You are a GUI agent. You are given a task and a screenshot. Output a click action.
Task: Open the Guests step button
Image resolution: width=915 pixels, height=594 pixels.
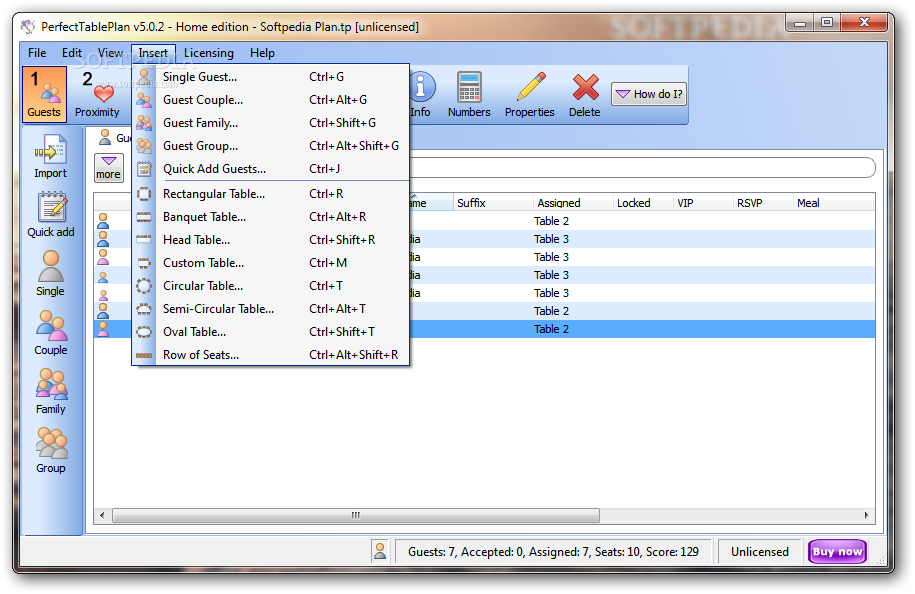[44, 94]
